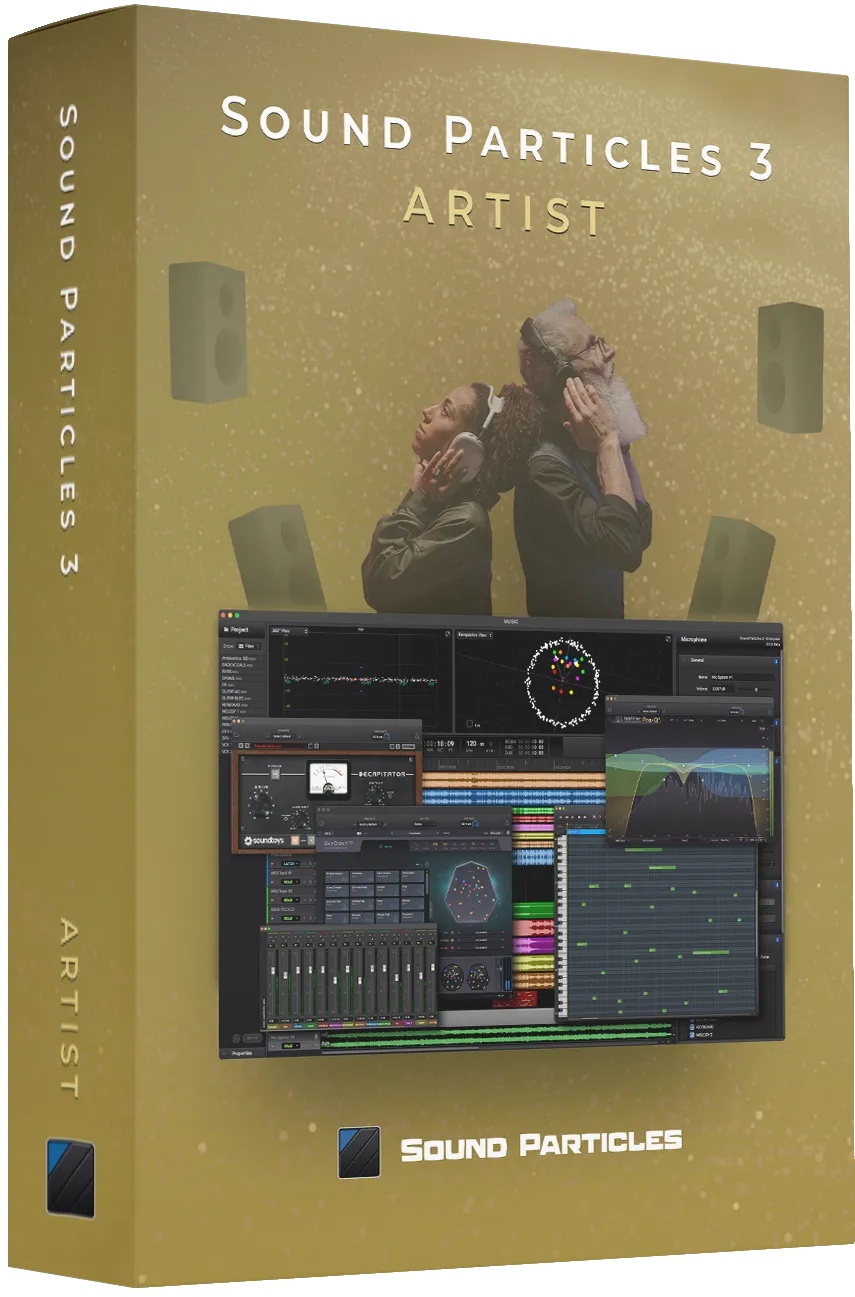855x1297 pixels.
Task: Click the 120 BPM tempo display
Action: pos(471,743)
